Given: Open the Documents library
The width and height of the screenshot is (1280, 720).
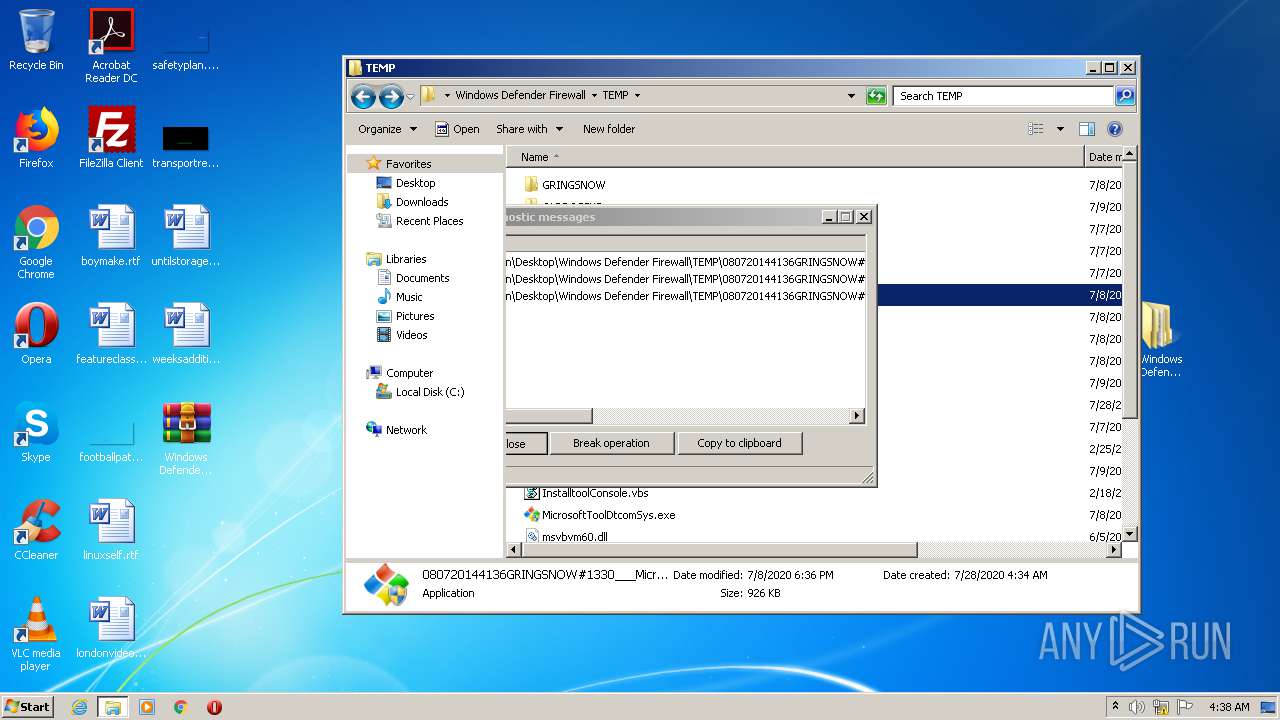Looking at the screenshot, I should pos(422,278).
